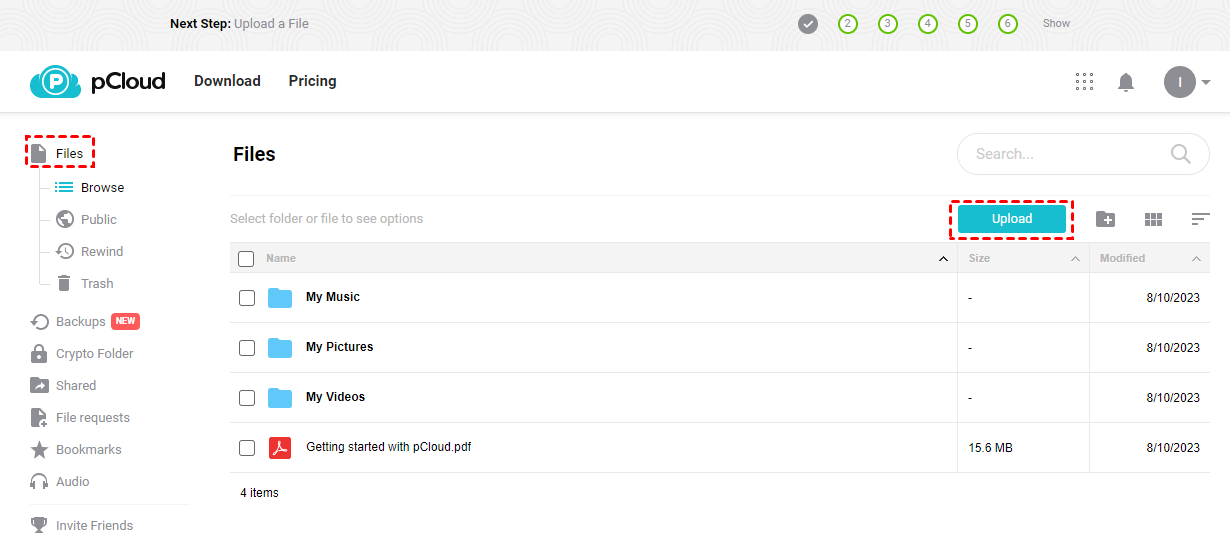Click Show next to step indicators
1230x560 pixels.
(x=1056, y=23)
